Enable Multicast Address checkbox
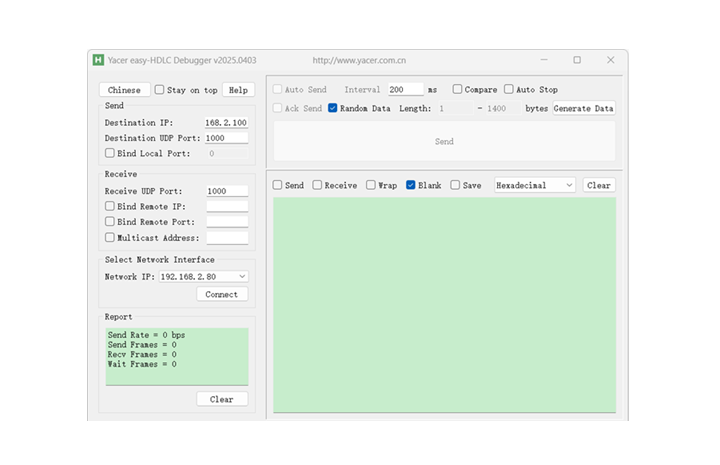The width and height of the screenshot is (720, 465). (110, 237)
